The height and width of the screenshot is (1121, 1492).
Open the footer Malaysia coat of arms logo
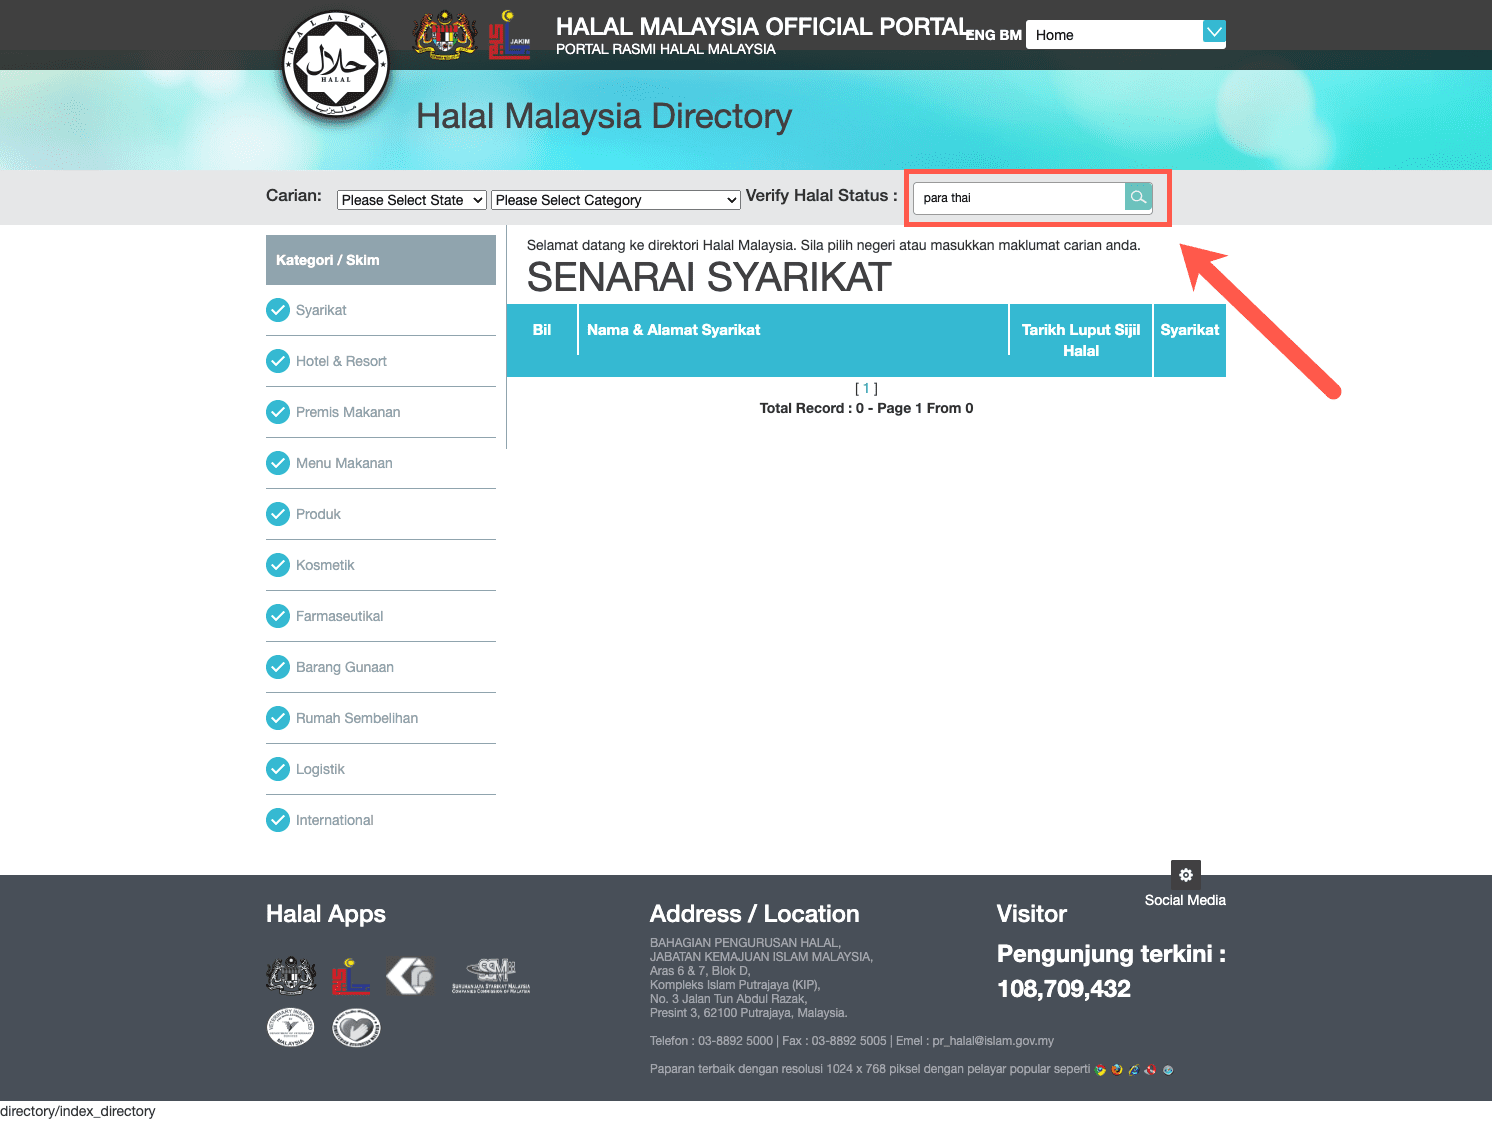click(x=291, y=975)
